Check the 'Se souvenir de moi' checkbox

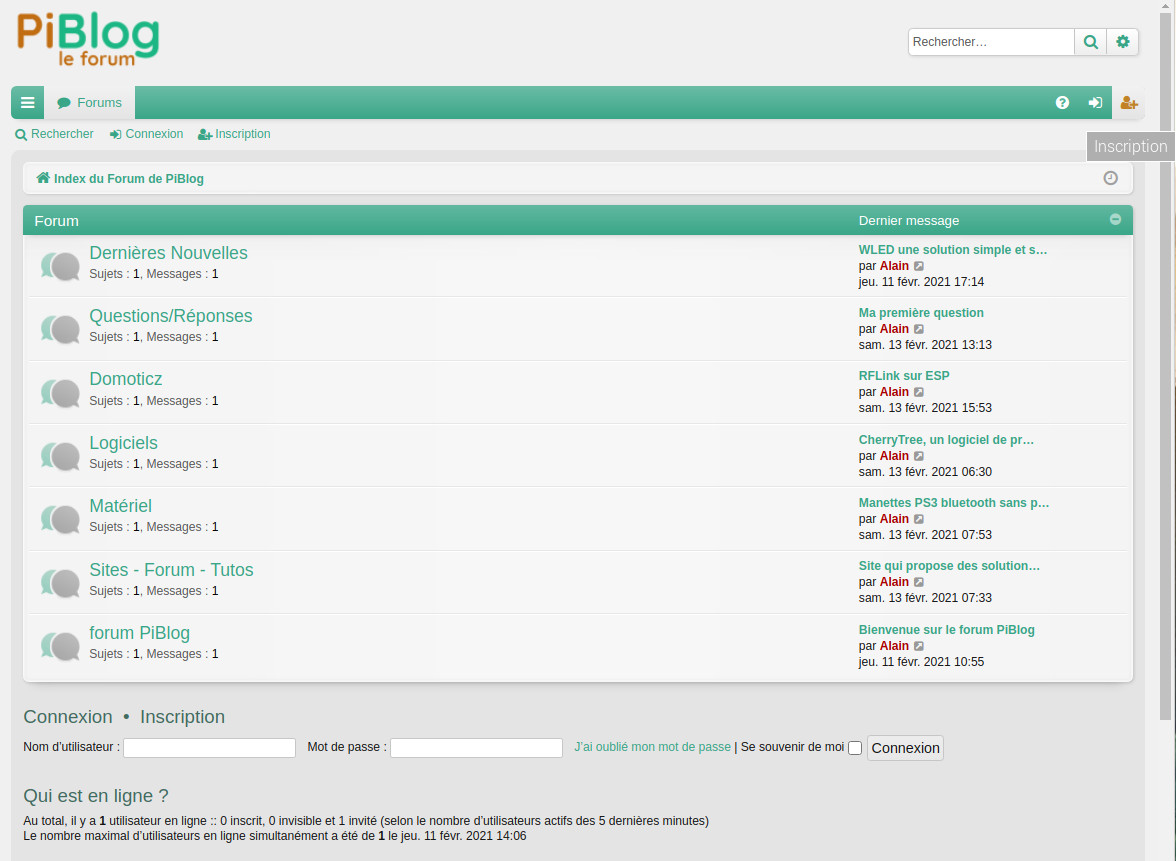pyautogui.click(x=855, y=748)
